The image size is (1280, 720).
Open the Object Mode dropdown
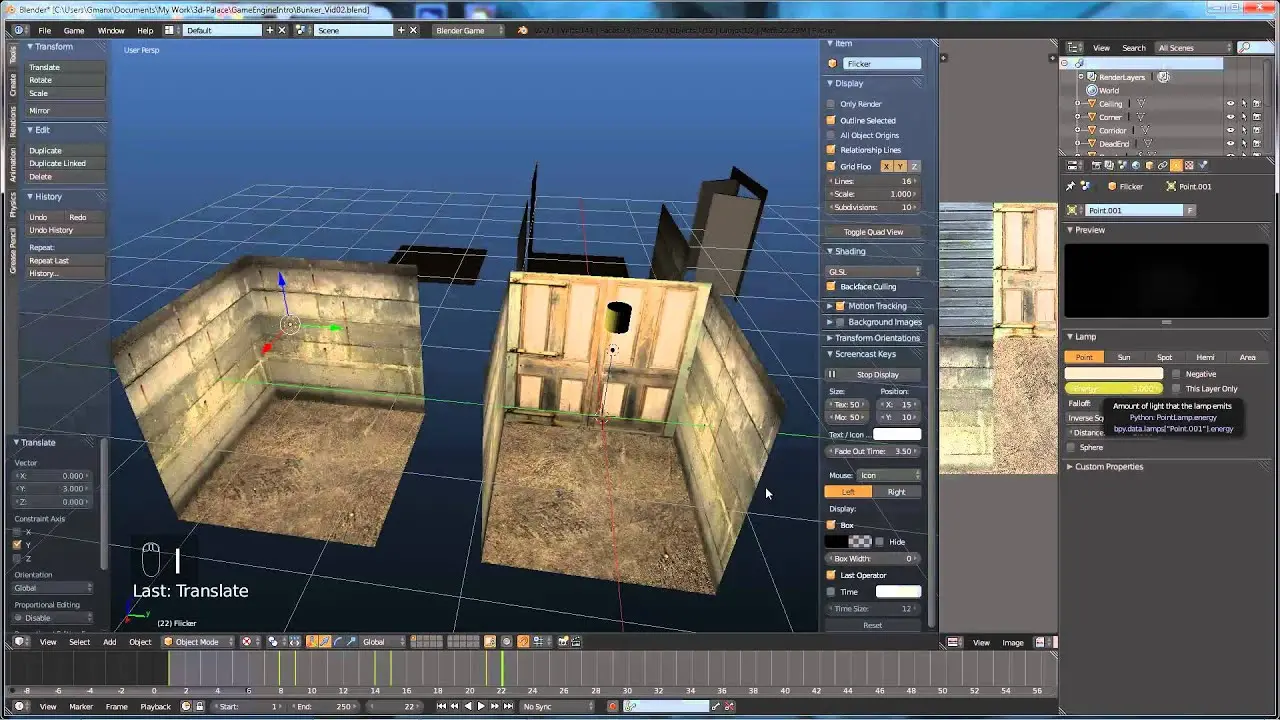click(x=198, y=642)
